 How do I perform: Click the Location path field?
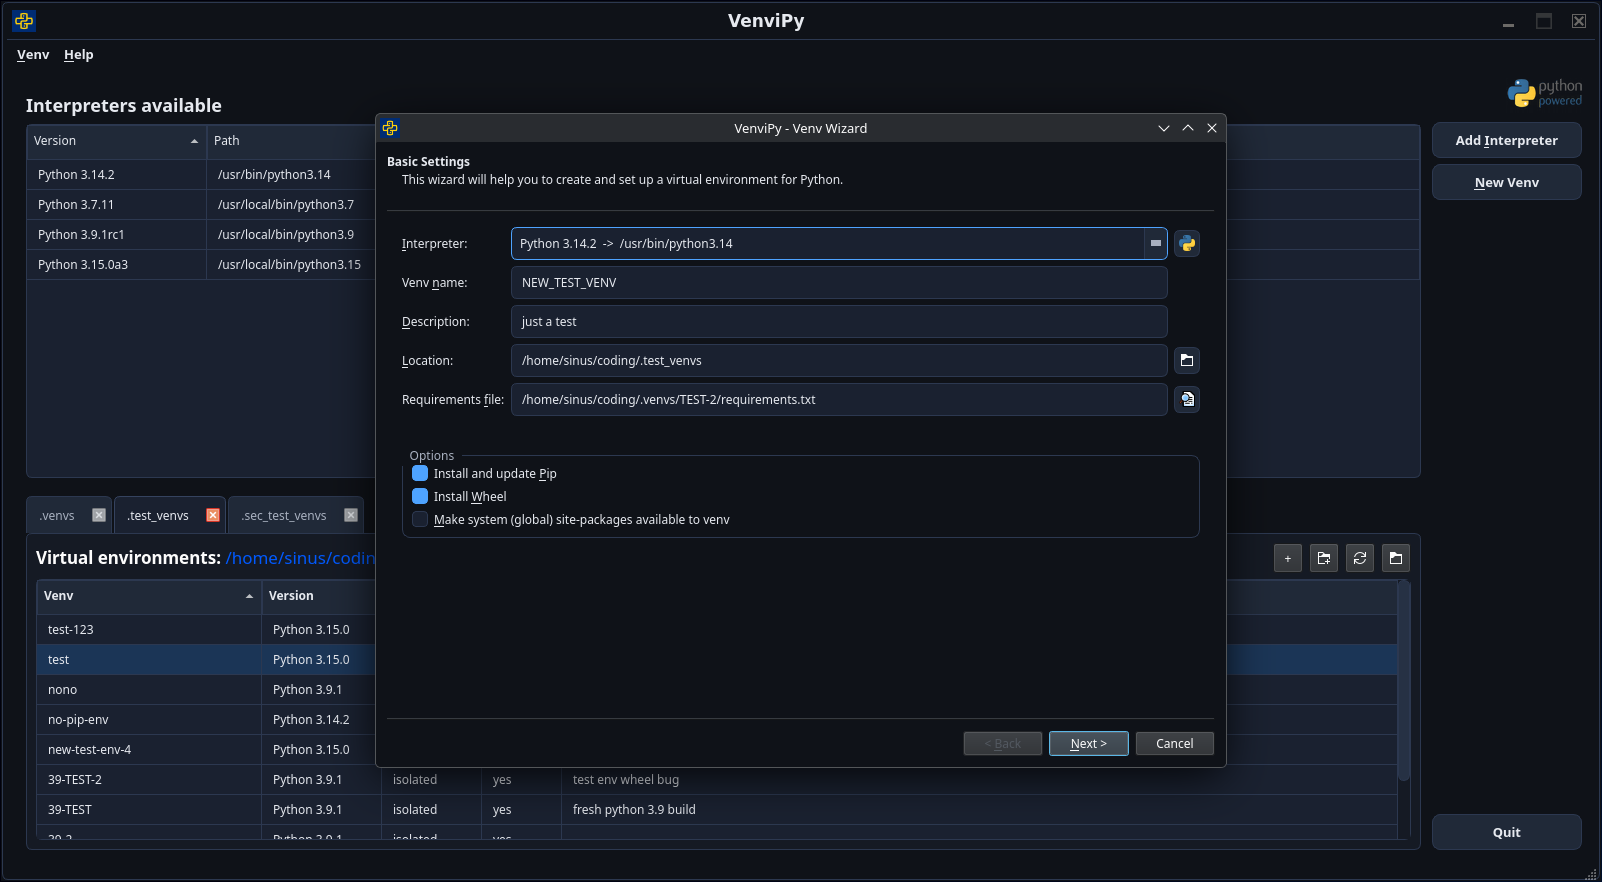(x=839, y=360)
